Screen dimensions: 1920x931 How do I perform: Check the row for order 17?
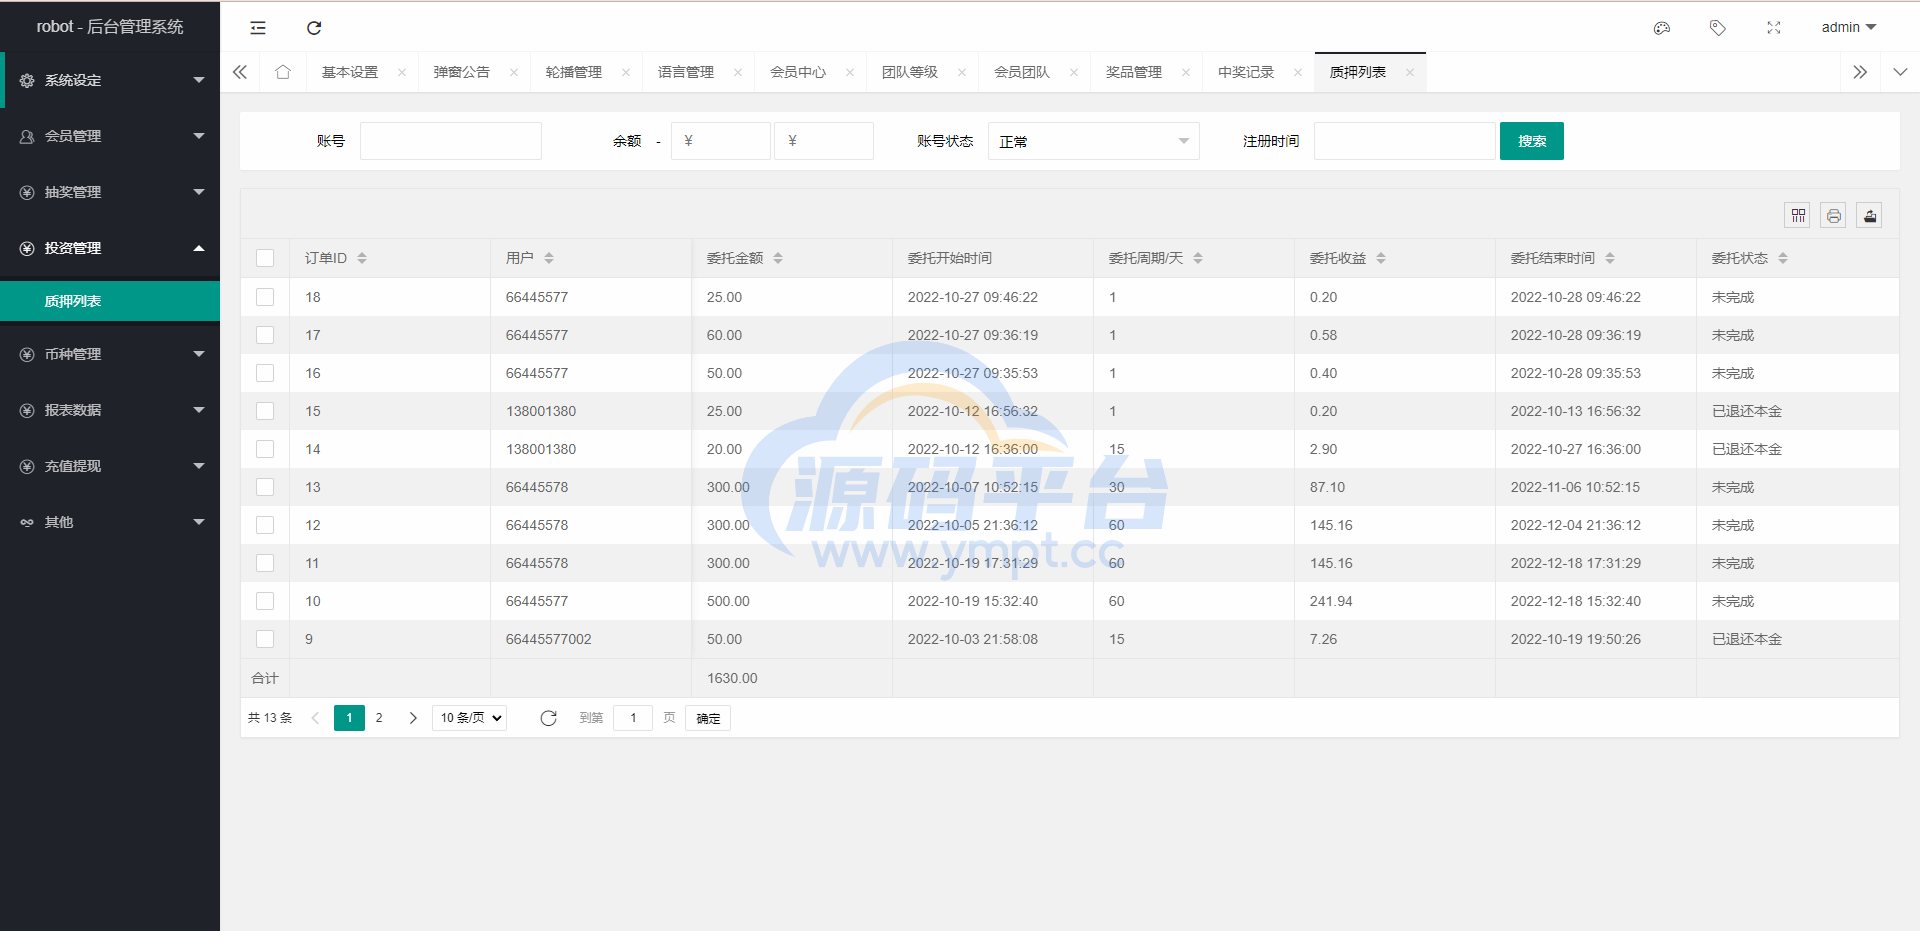pyautogui.click(x=265, y=335)
